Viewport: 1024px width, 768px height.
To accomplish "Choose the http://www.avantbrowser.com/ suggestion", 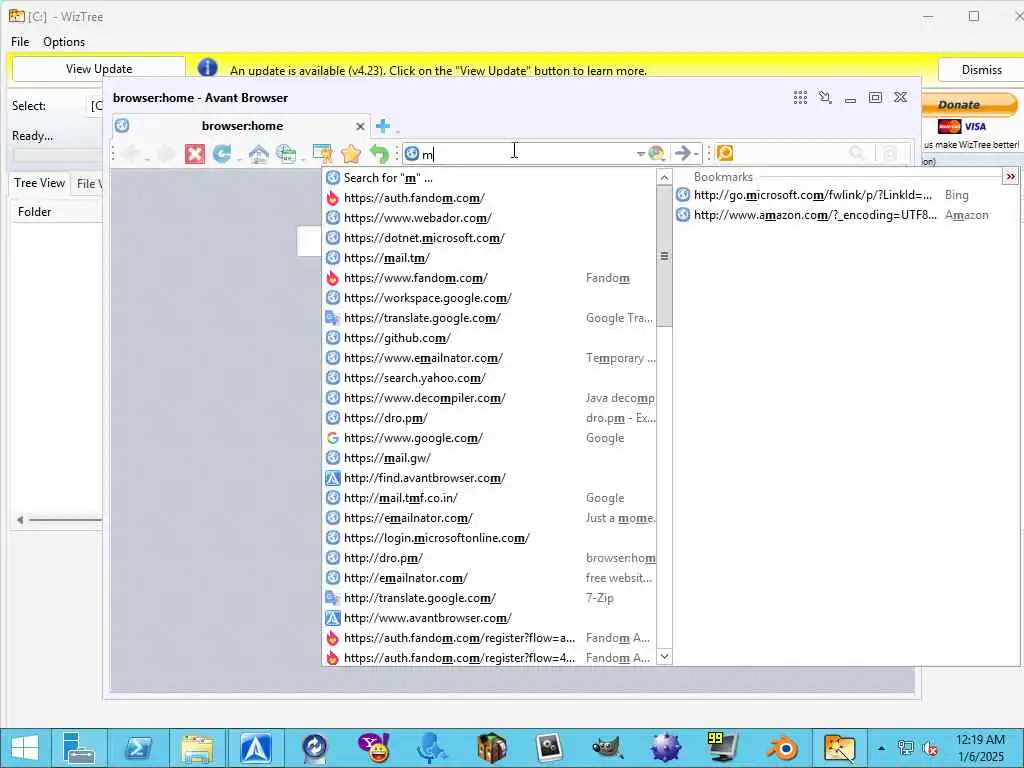I will click(x=490, y=618).
